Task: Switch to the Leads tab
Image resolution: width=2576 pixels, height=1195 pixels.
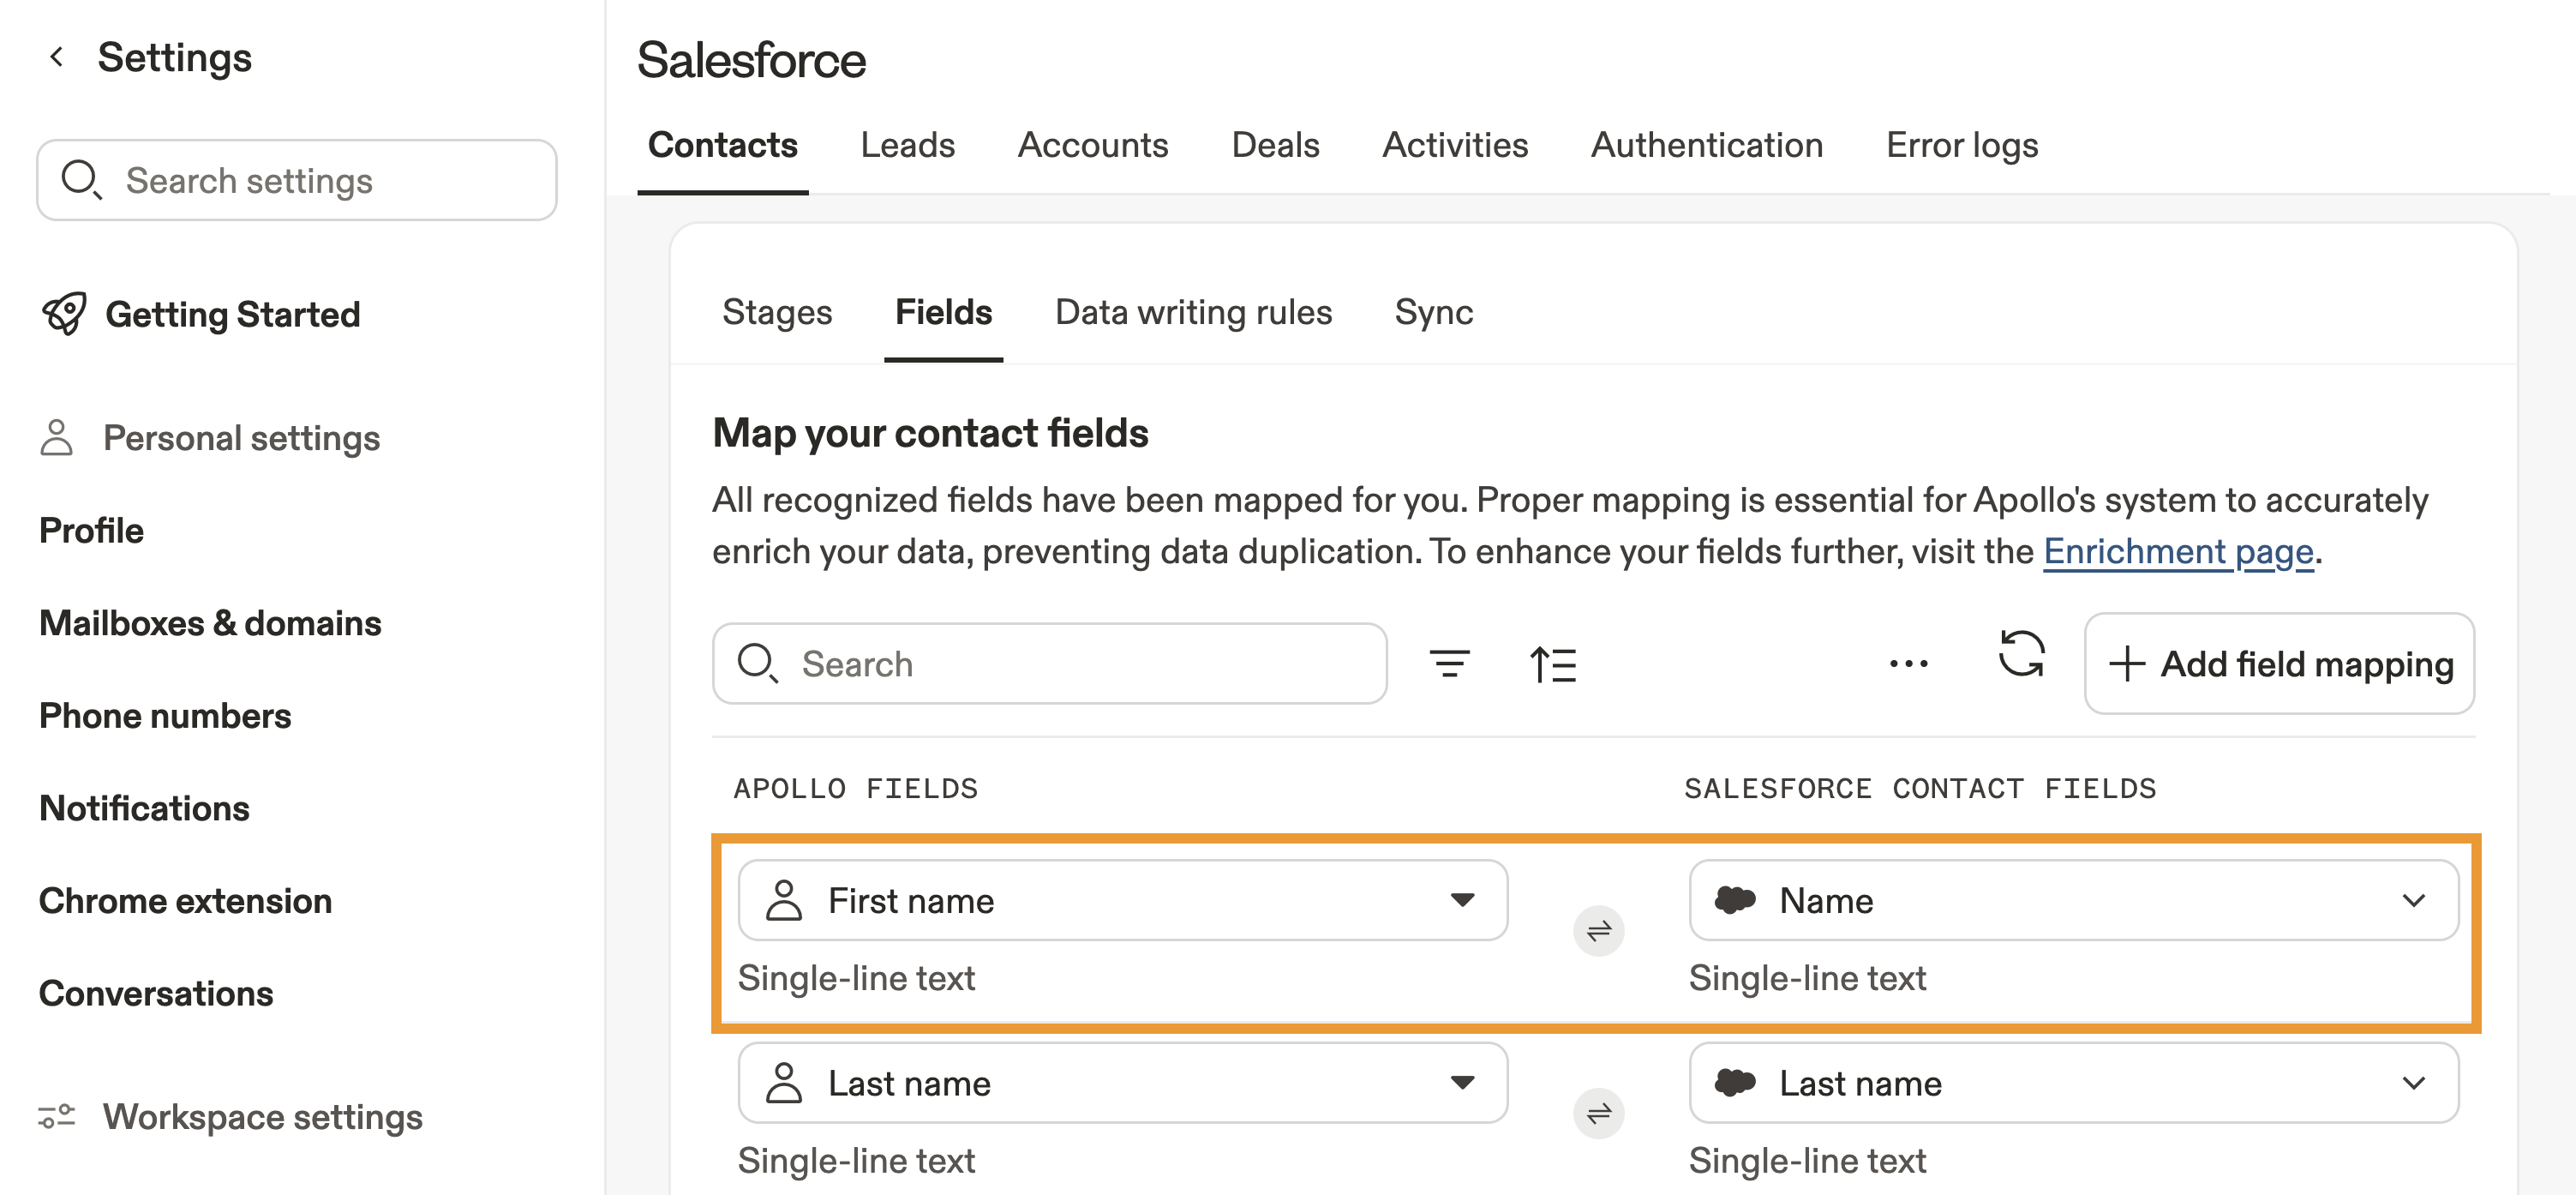Action: tap(907, 145)
